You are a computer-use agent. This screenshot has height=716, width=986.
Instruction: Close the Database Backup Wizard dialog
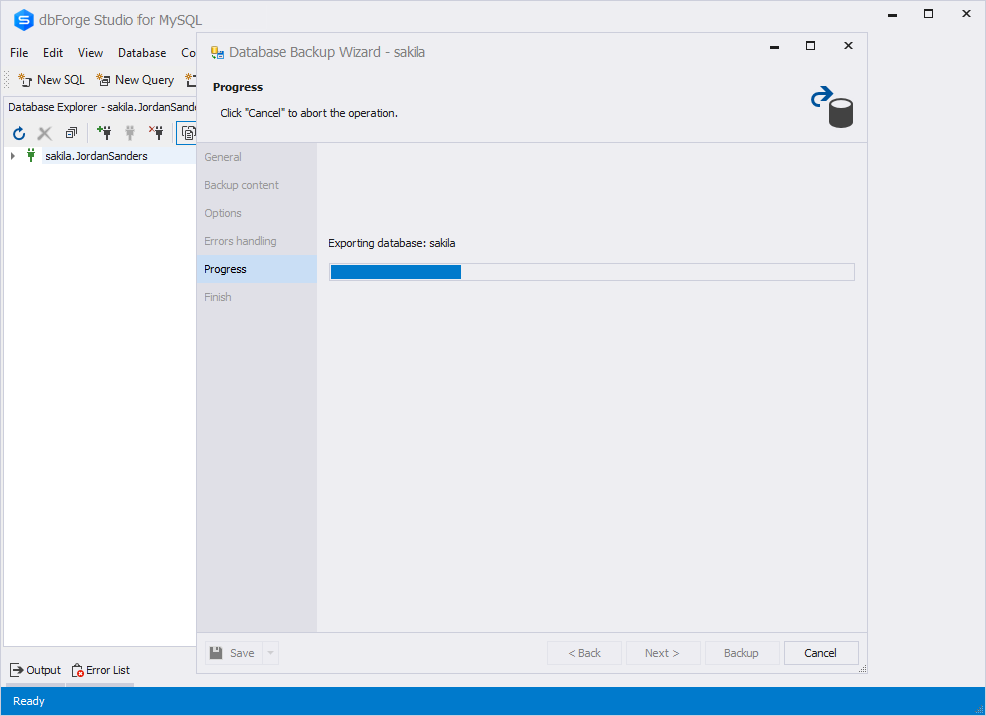click(x=848, y=46)
